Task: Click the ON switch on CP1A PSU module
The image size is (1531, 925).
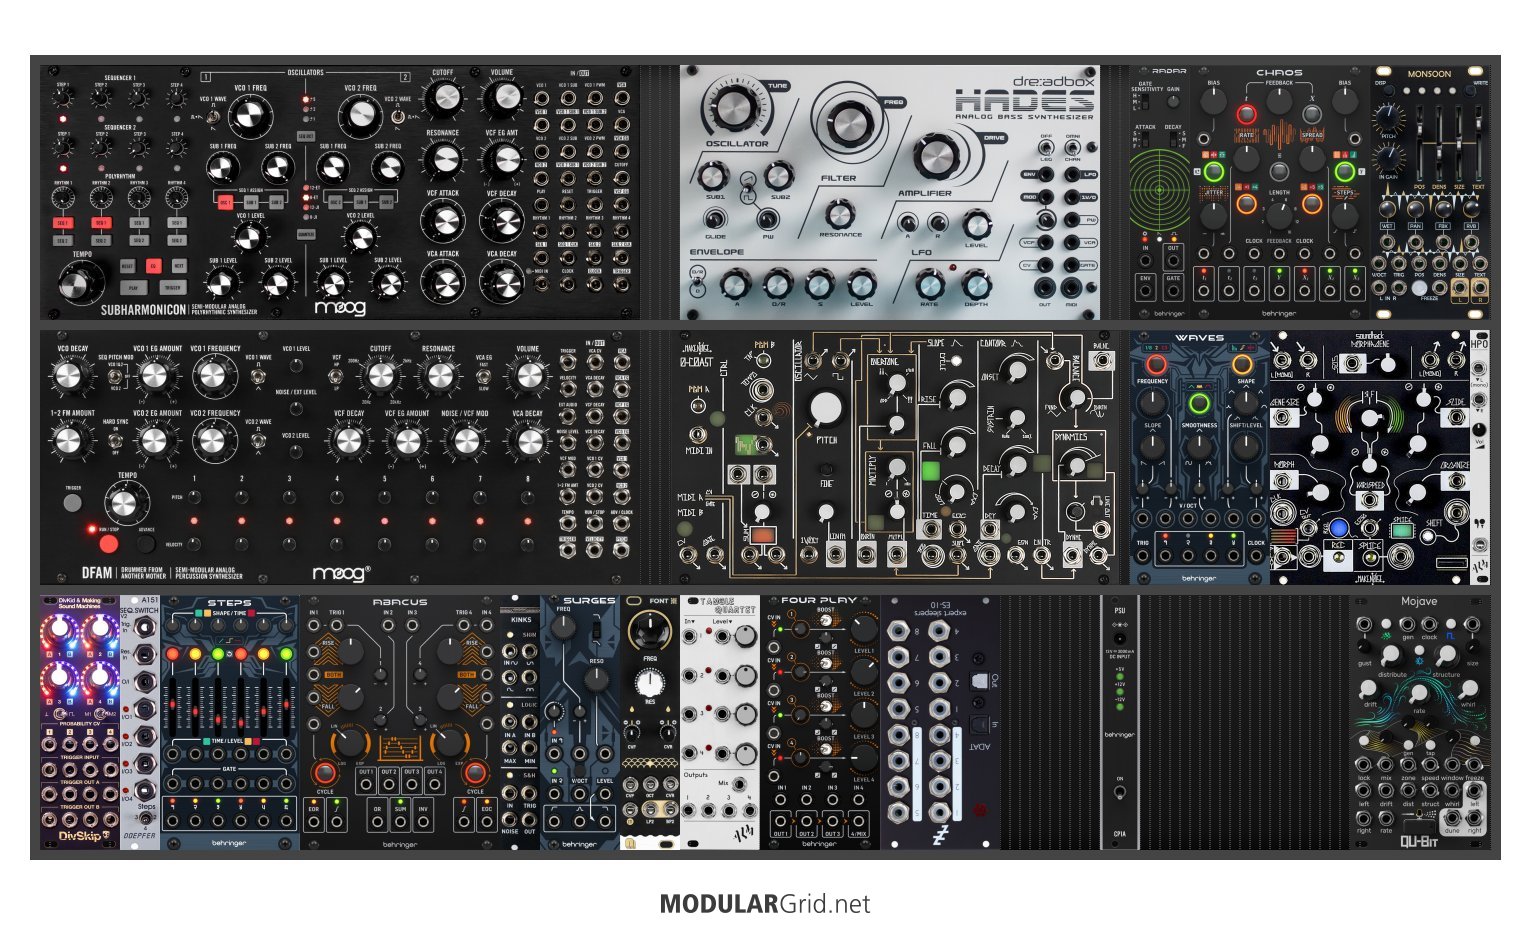Action: tap(1119, 793)
